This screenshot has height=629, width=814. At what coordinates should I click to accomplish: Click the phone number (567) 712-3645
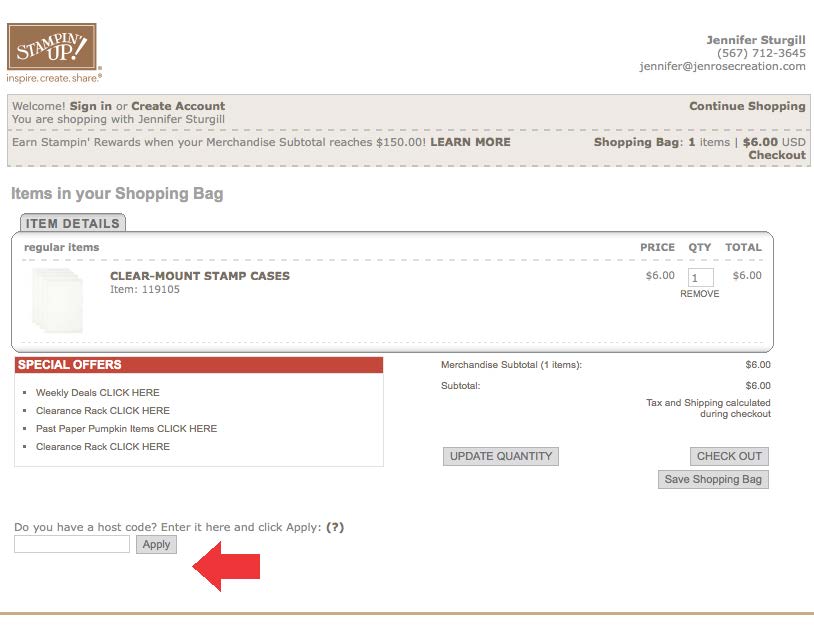click(761, 53)
